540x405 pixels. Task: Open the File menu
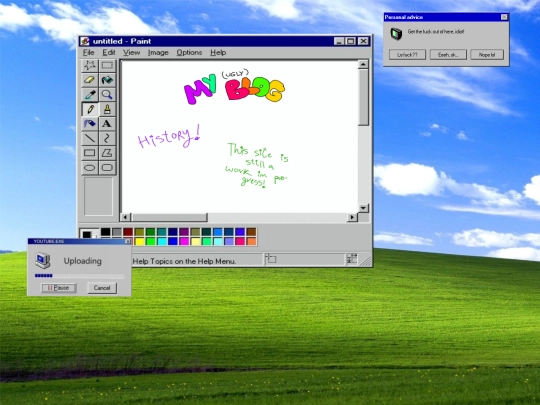89,52
